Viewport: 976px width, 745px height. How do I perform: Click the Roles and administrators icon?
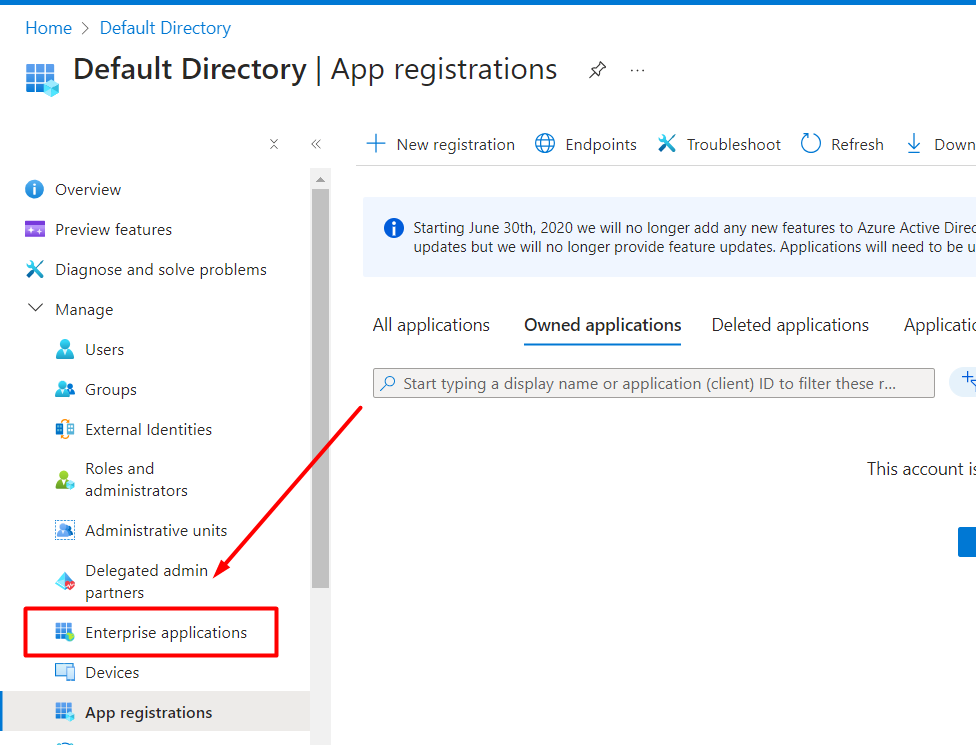pos(65,480)
